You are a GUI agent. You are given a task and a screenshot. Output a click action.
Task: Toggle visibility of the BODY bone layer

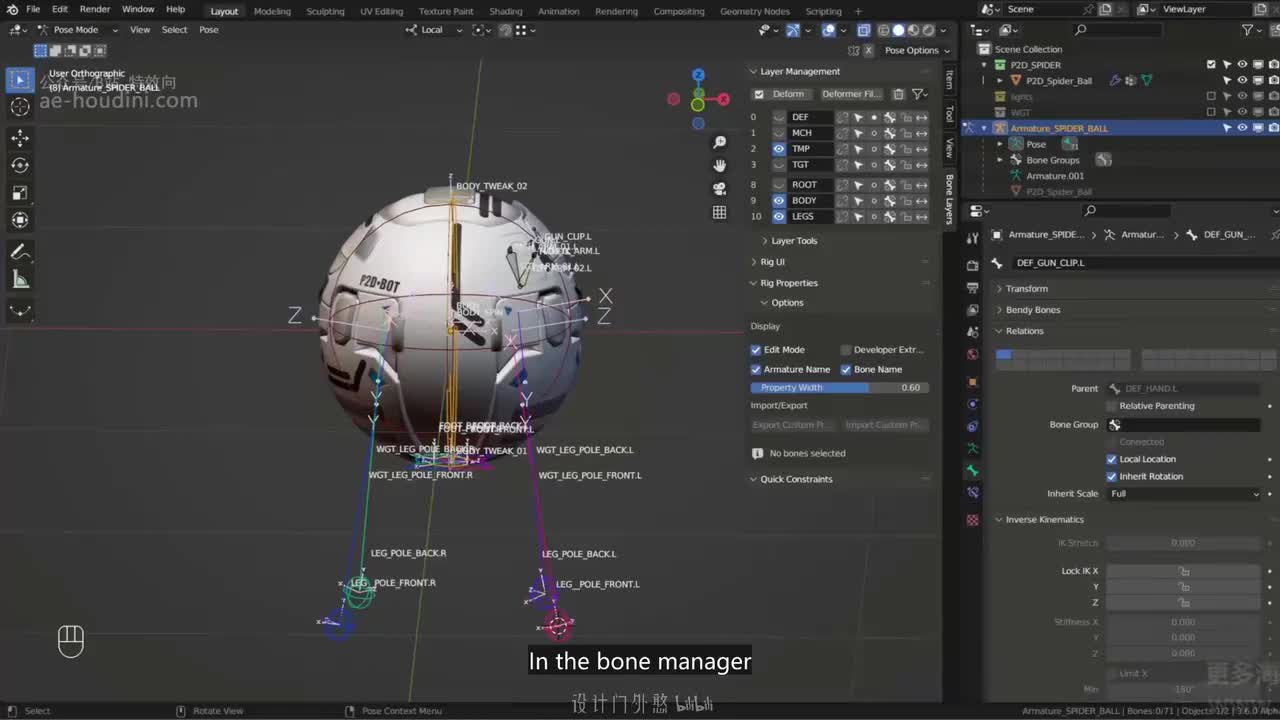click(x=779, y=201)
